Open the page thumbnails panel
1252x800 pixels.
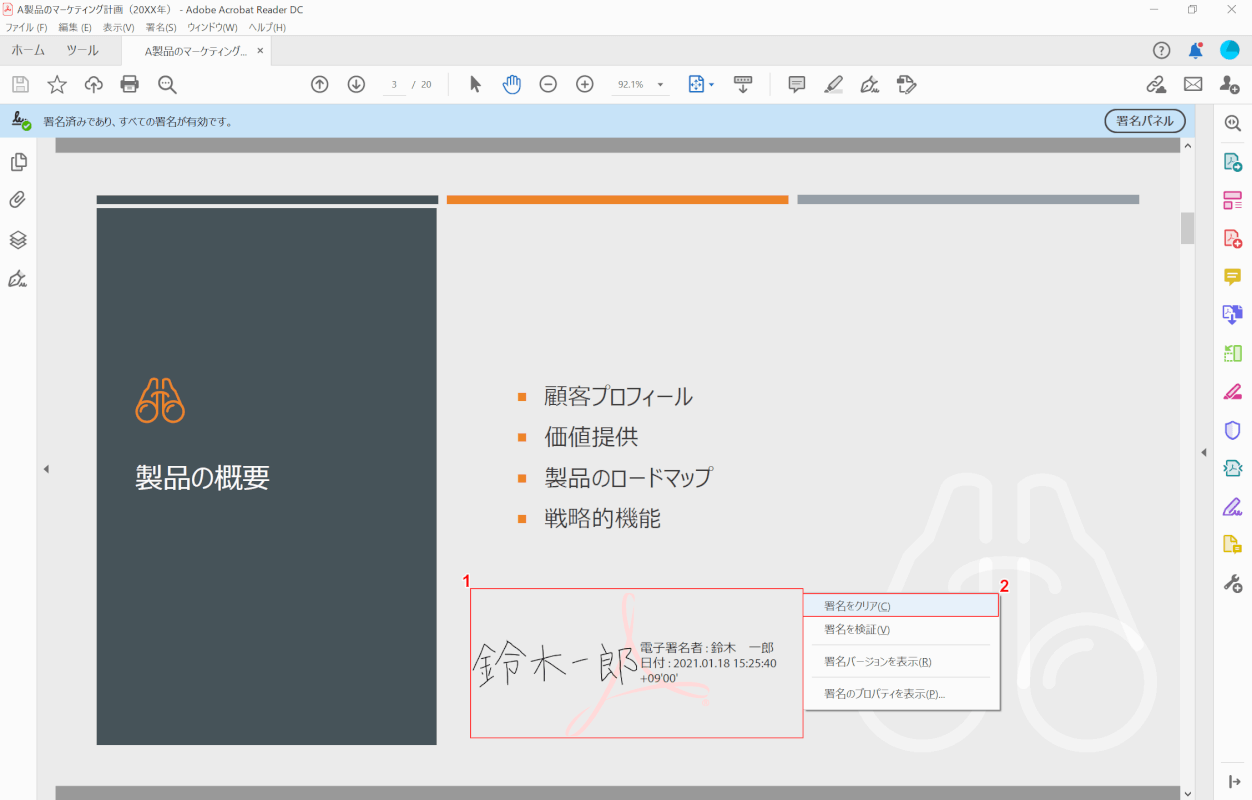coord(18,161)
